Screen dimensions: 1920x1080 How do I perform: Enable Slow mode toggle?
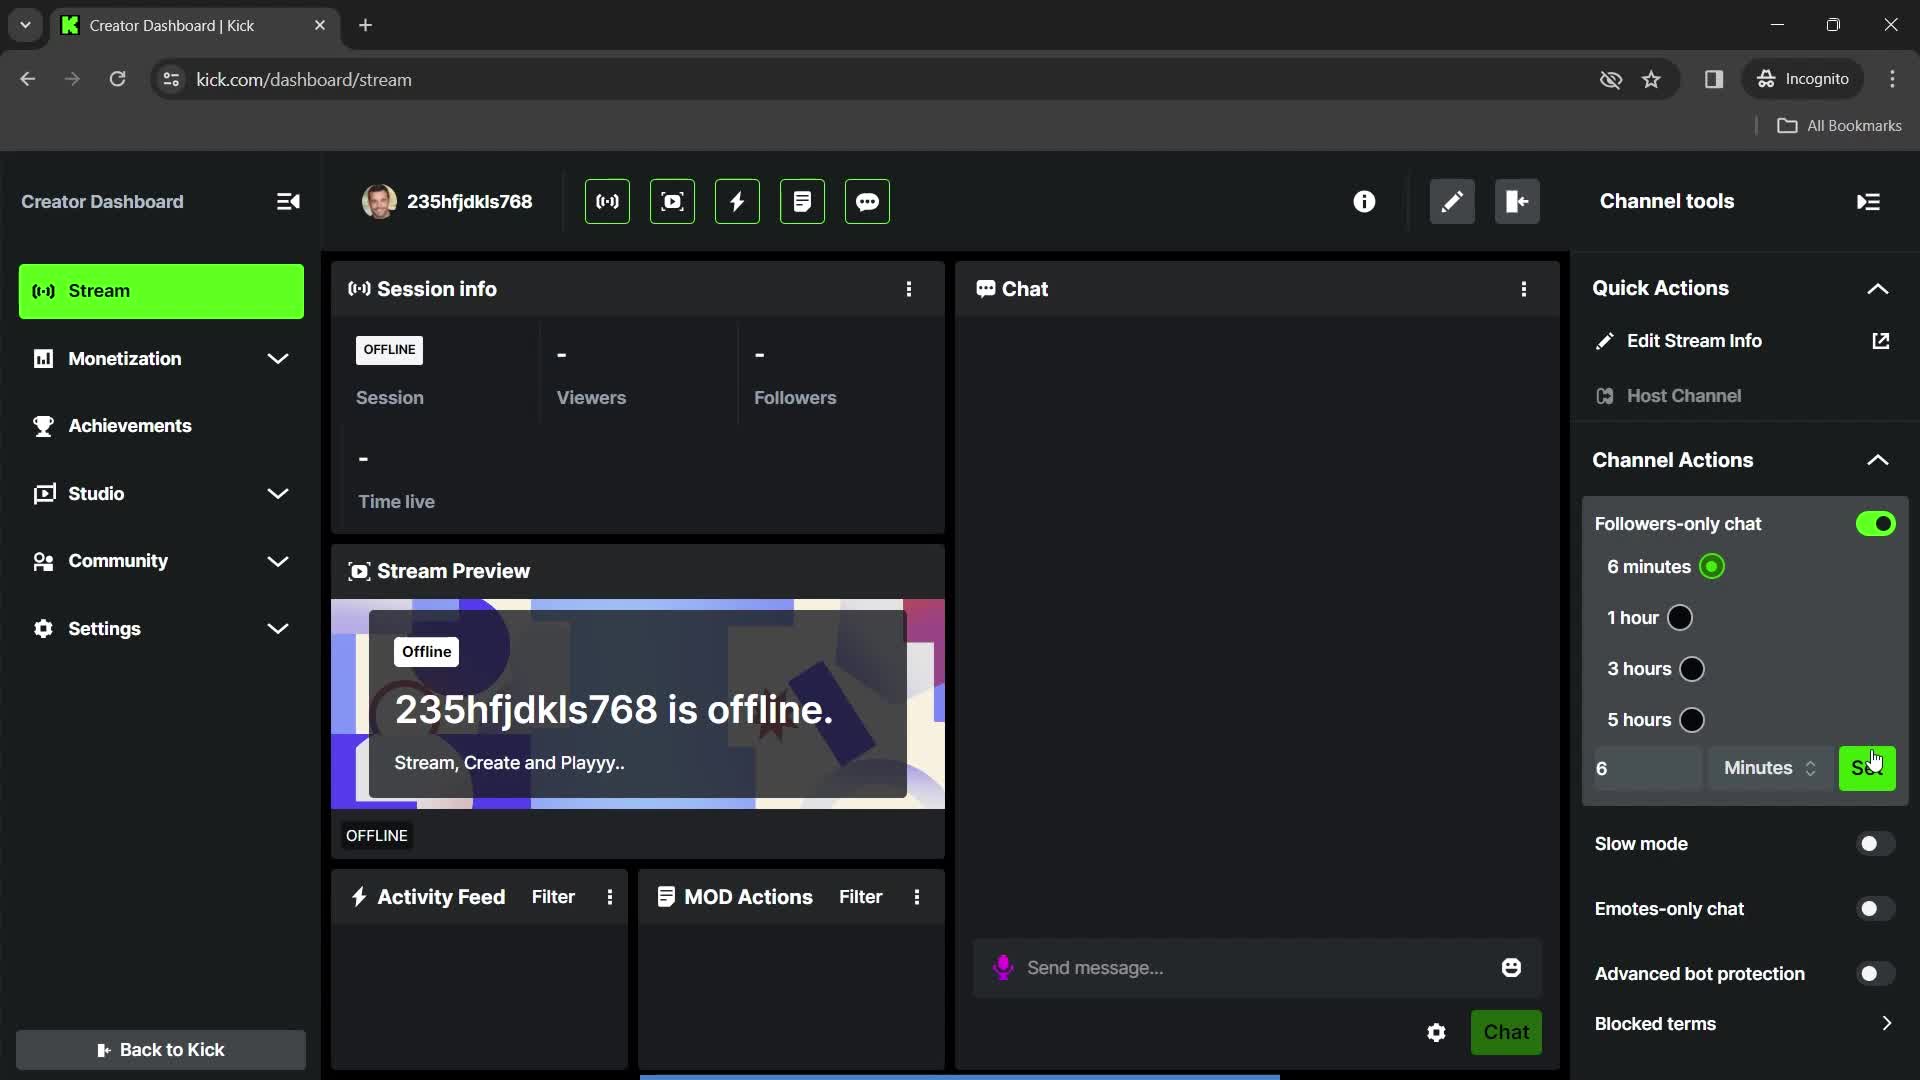pyautogui.click(x=1875, y=844)
